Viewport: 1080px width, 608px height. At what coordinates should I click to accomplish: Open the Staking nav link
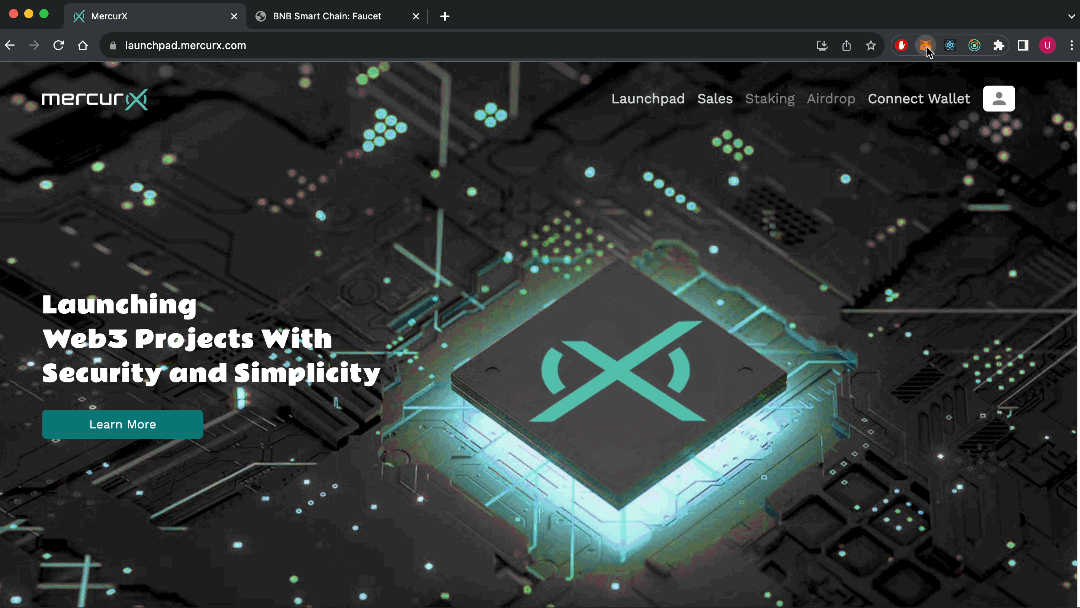coord(769,98)
